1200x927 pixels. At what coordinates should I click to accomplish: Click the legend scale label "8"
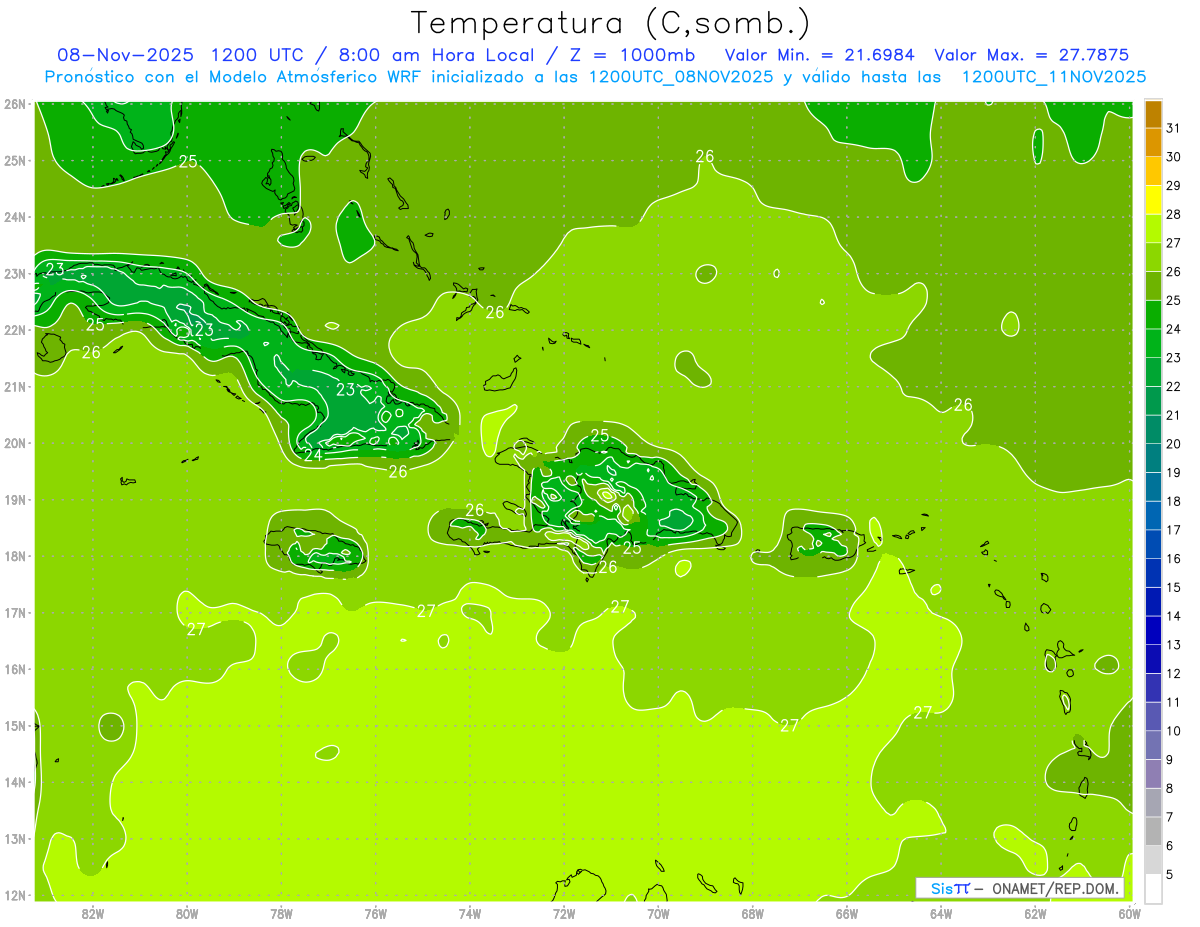(x=1171, y=788)
